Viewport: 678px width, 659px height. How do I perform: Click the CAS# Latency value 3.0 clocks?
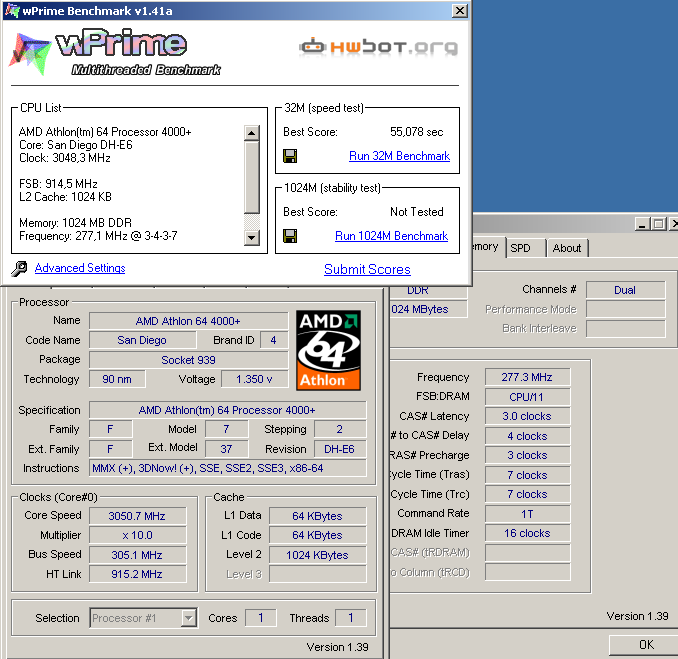click(527, 416)
